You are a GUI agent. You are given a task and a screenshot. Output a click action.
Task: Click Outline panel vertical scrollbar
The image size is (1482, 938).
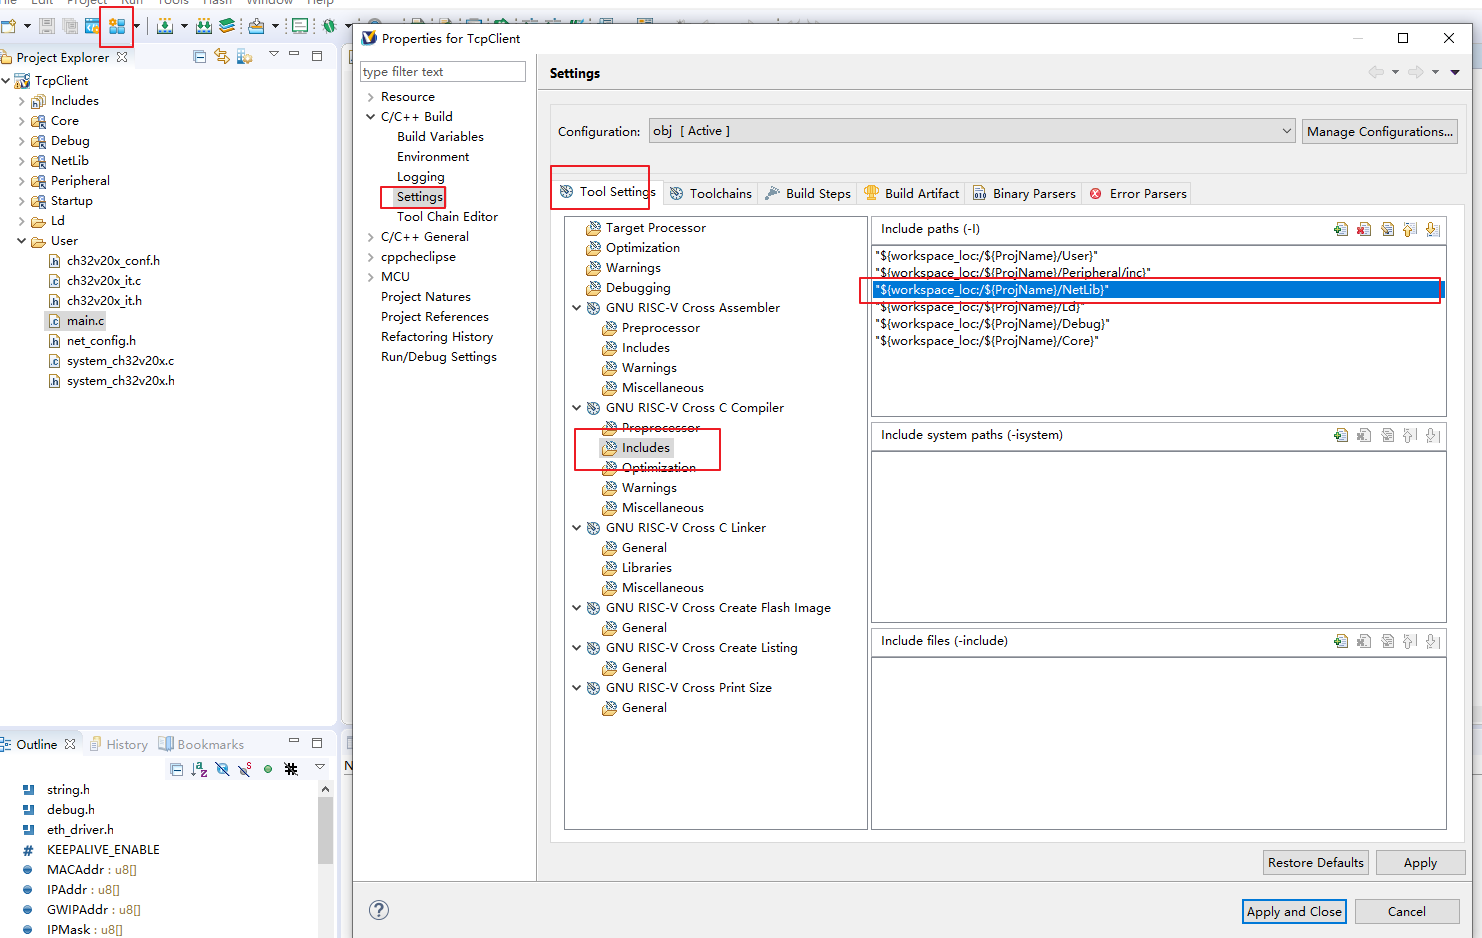(x=325, y=828)
